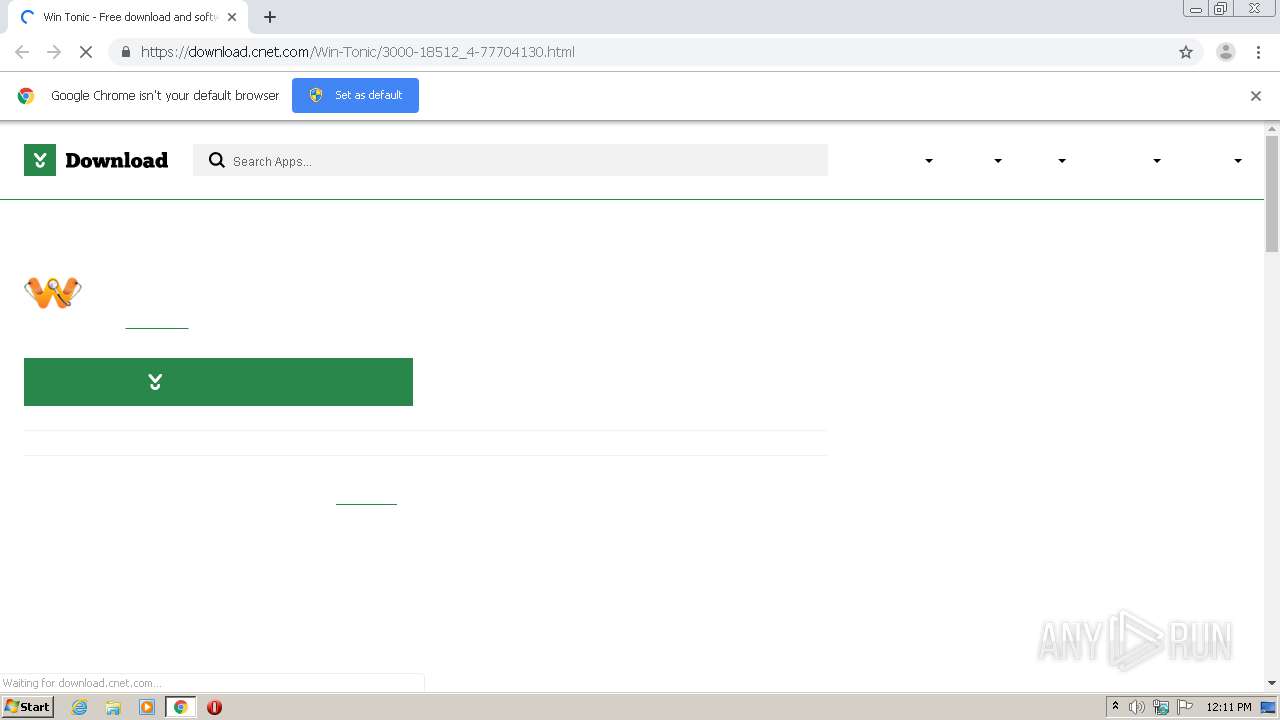Open File Explorer from taskbar
1280x720 pixels.
coord(113,707)
